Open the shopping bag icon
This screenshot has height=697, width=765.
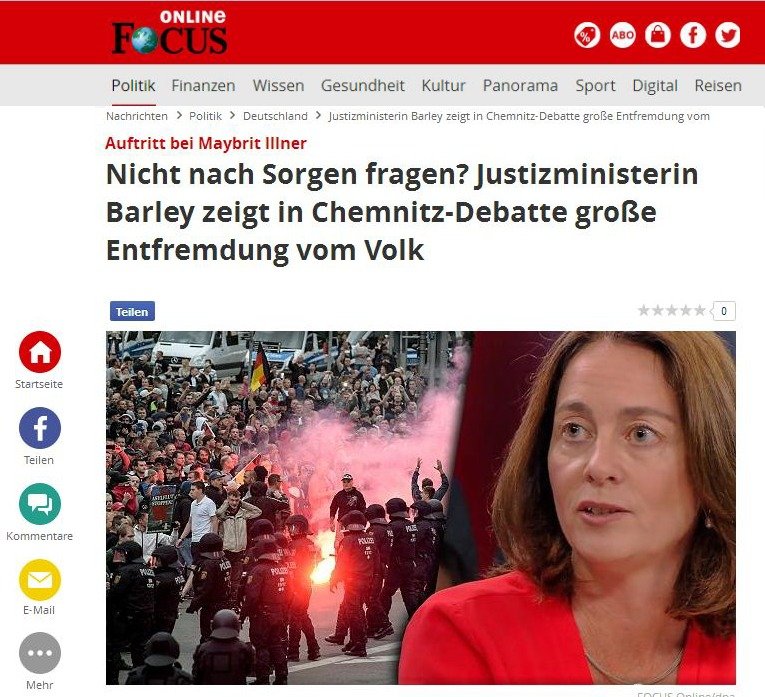pos(658,35)
